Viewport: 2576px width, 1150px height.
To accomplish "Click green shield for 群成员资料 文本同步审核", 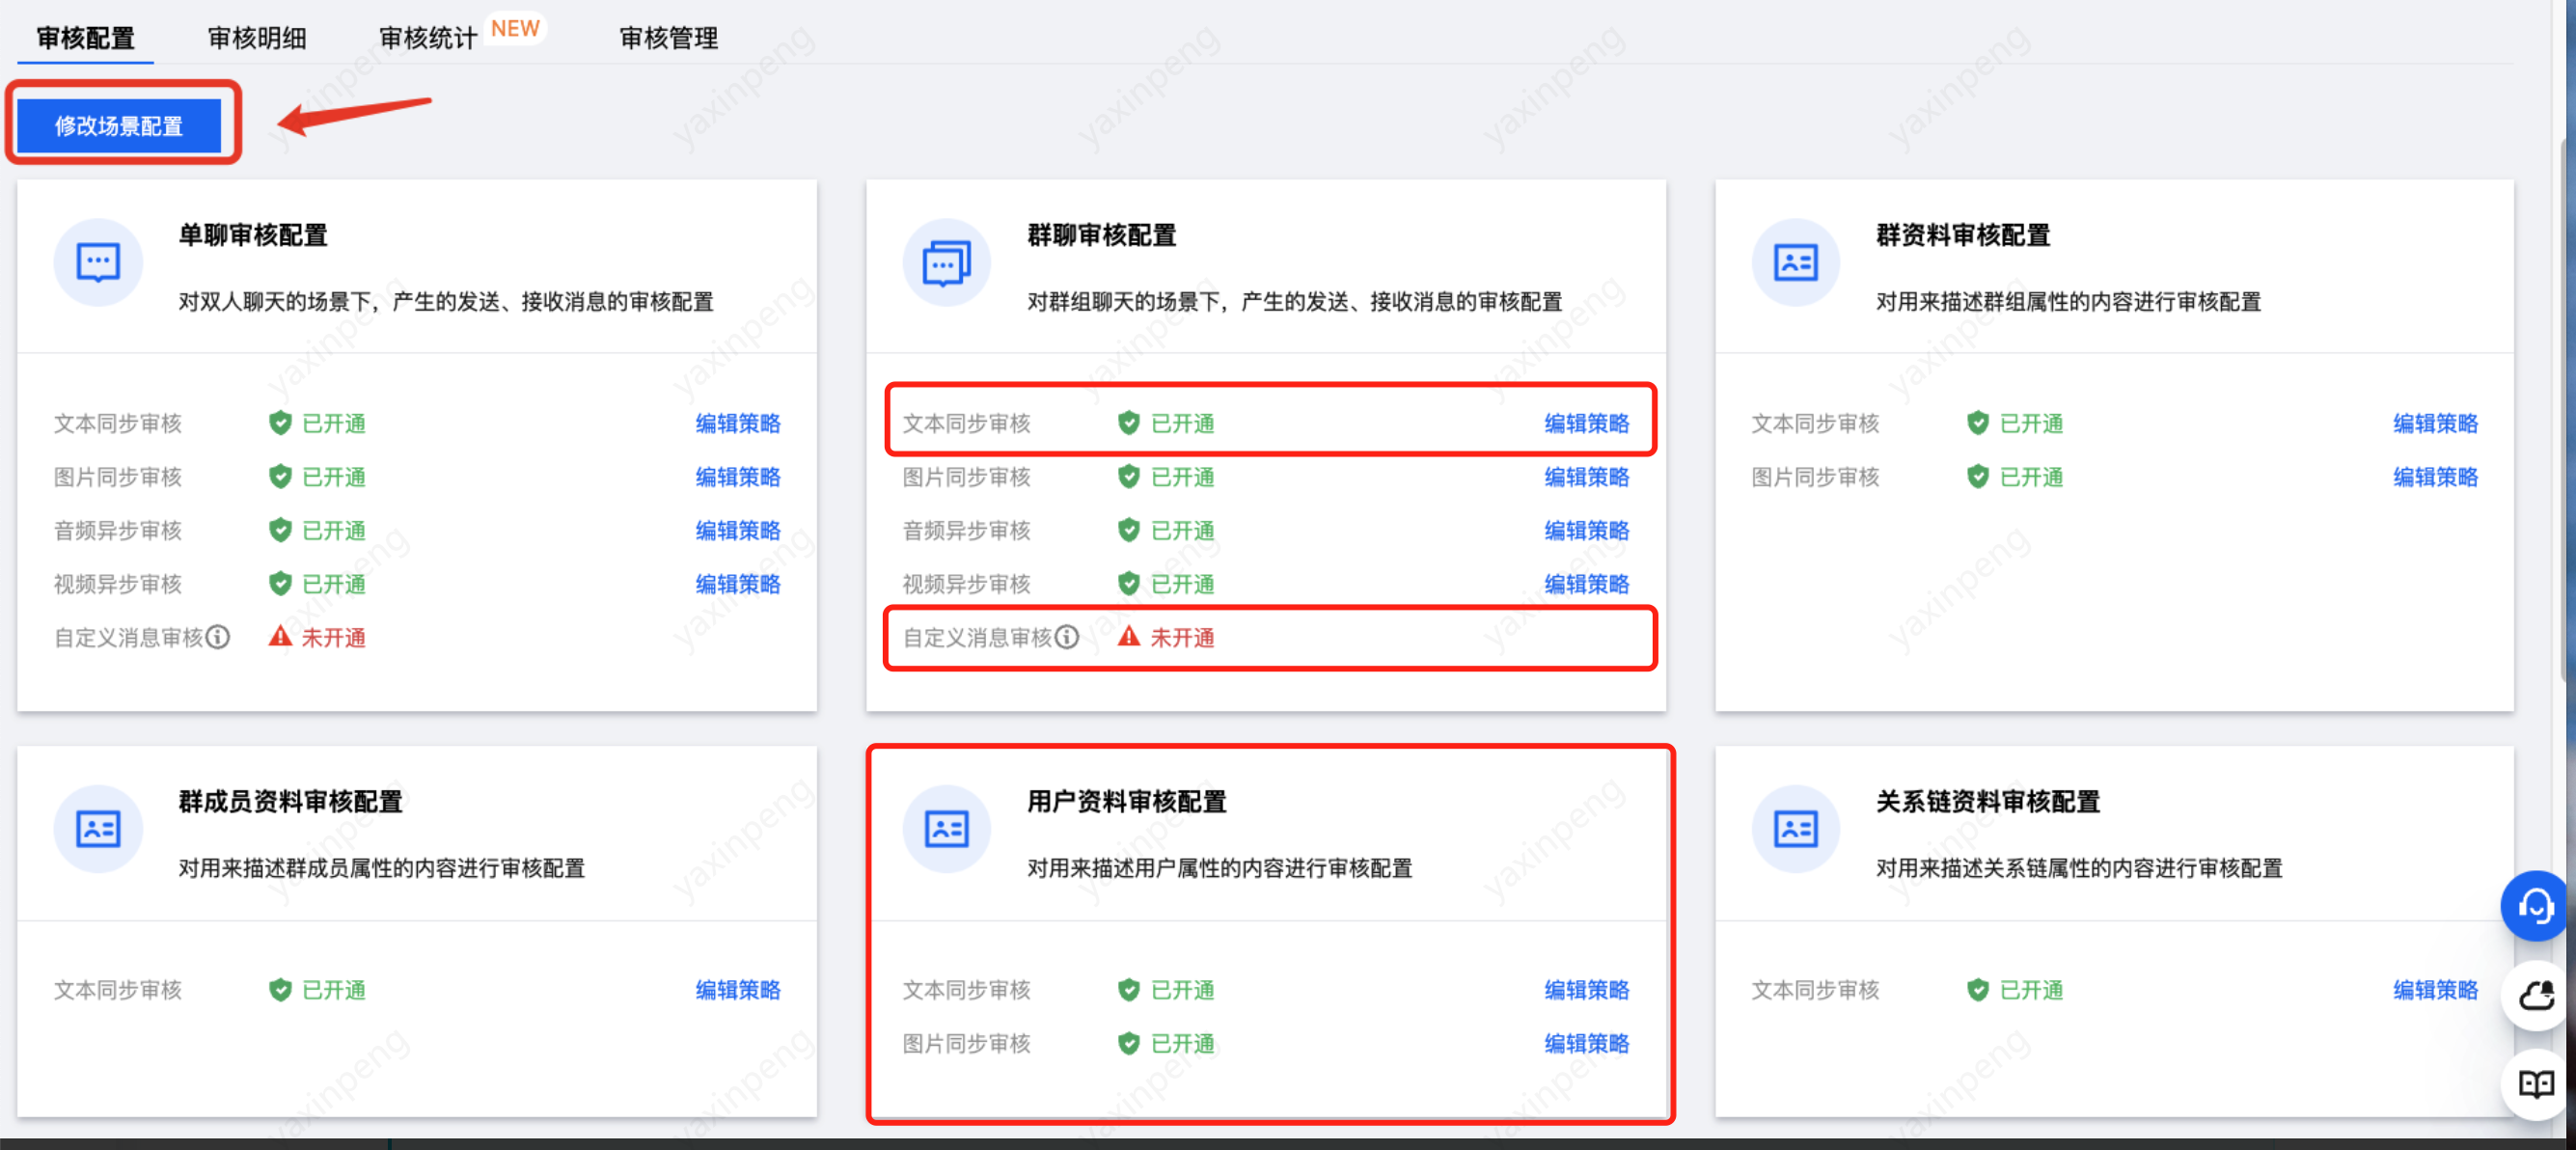I will (280, 990).
